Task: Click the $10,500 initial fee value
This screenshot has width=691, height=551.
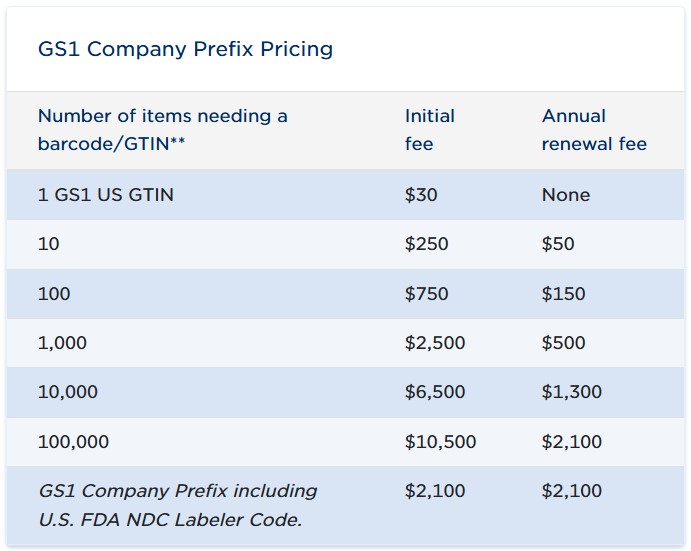Action: tap(440, 441)
